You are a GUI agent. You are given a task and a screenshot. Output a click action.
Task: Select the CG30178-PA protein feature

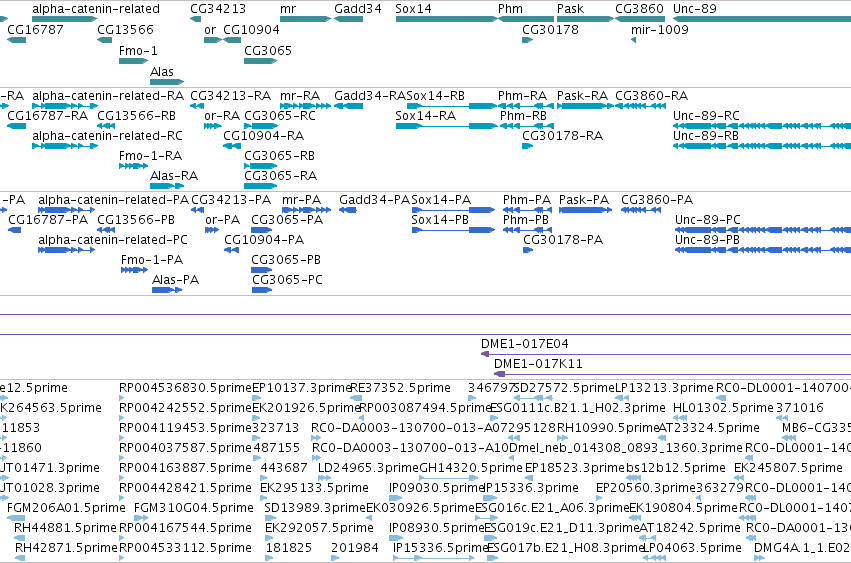point(528,250)
